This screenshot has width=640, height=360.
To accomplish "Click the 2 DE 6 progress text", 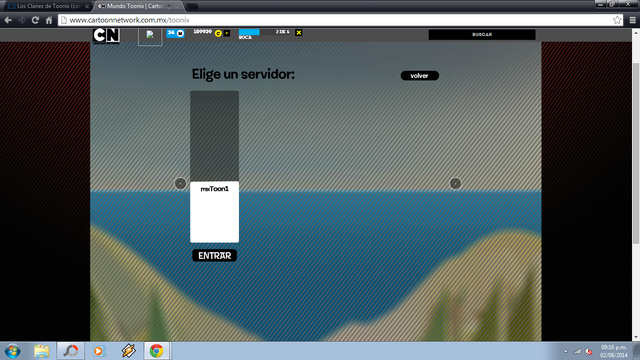I will (x=282, y=32).
